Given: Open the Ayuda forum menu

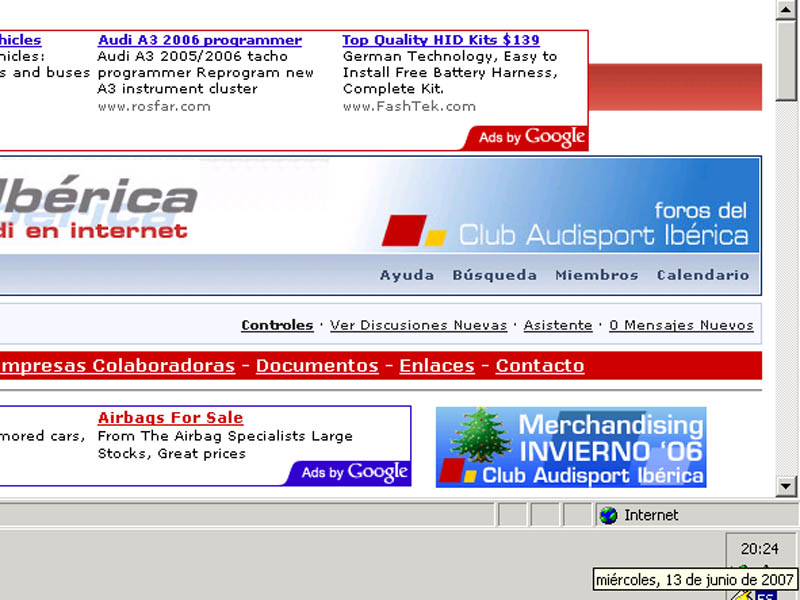Looking at the screenshot, I should point(407,276).
